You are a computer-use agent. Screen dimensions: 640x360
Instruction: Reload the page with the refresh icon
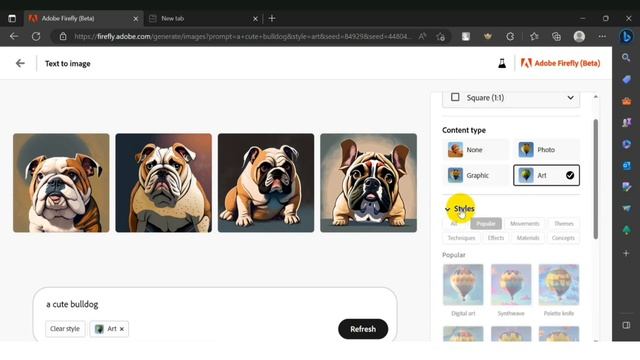(36, 36)
